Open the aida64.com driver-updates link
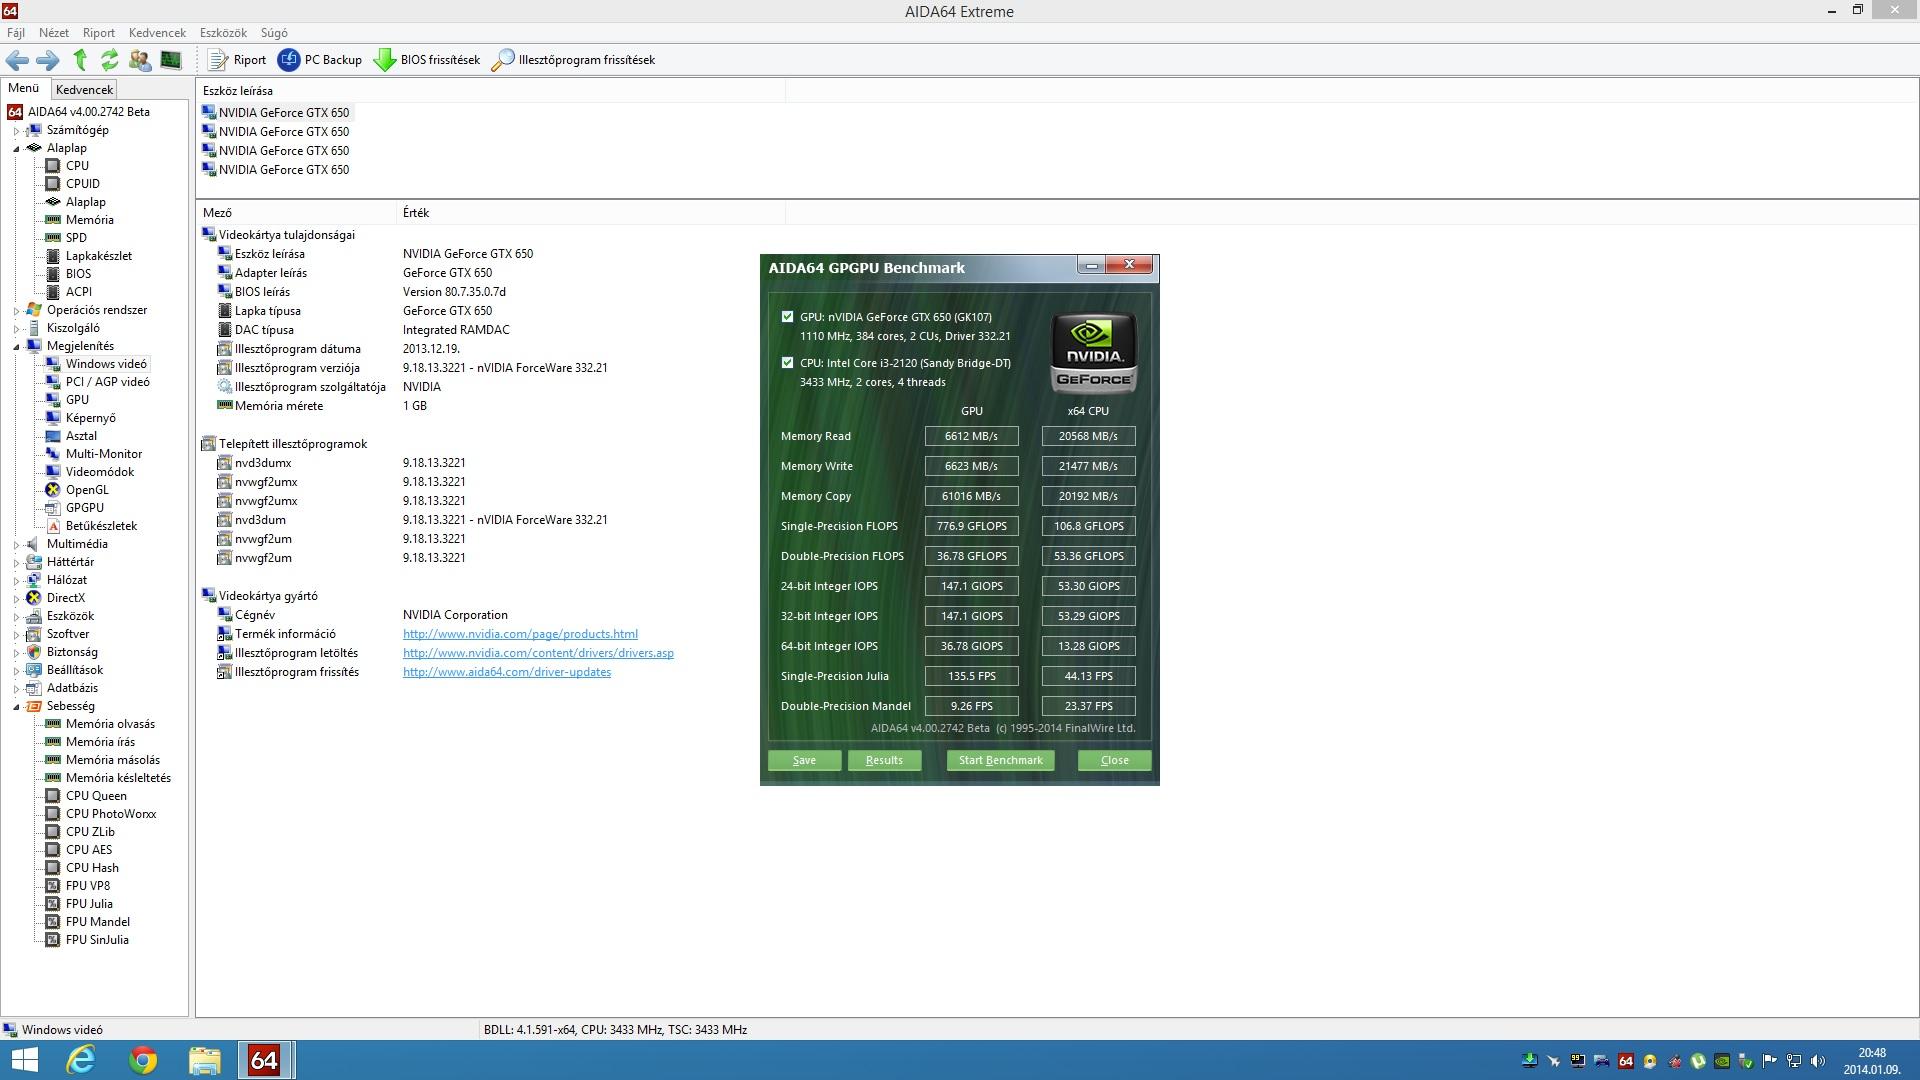Image resolution: width=1920 pixels, height=1080 pixels. pos(506,672)
